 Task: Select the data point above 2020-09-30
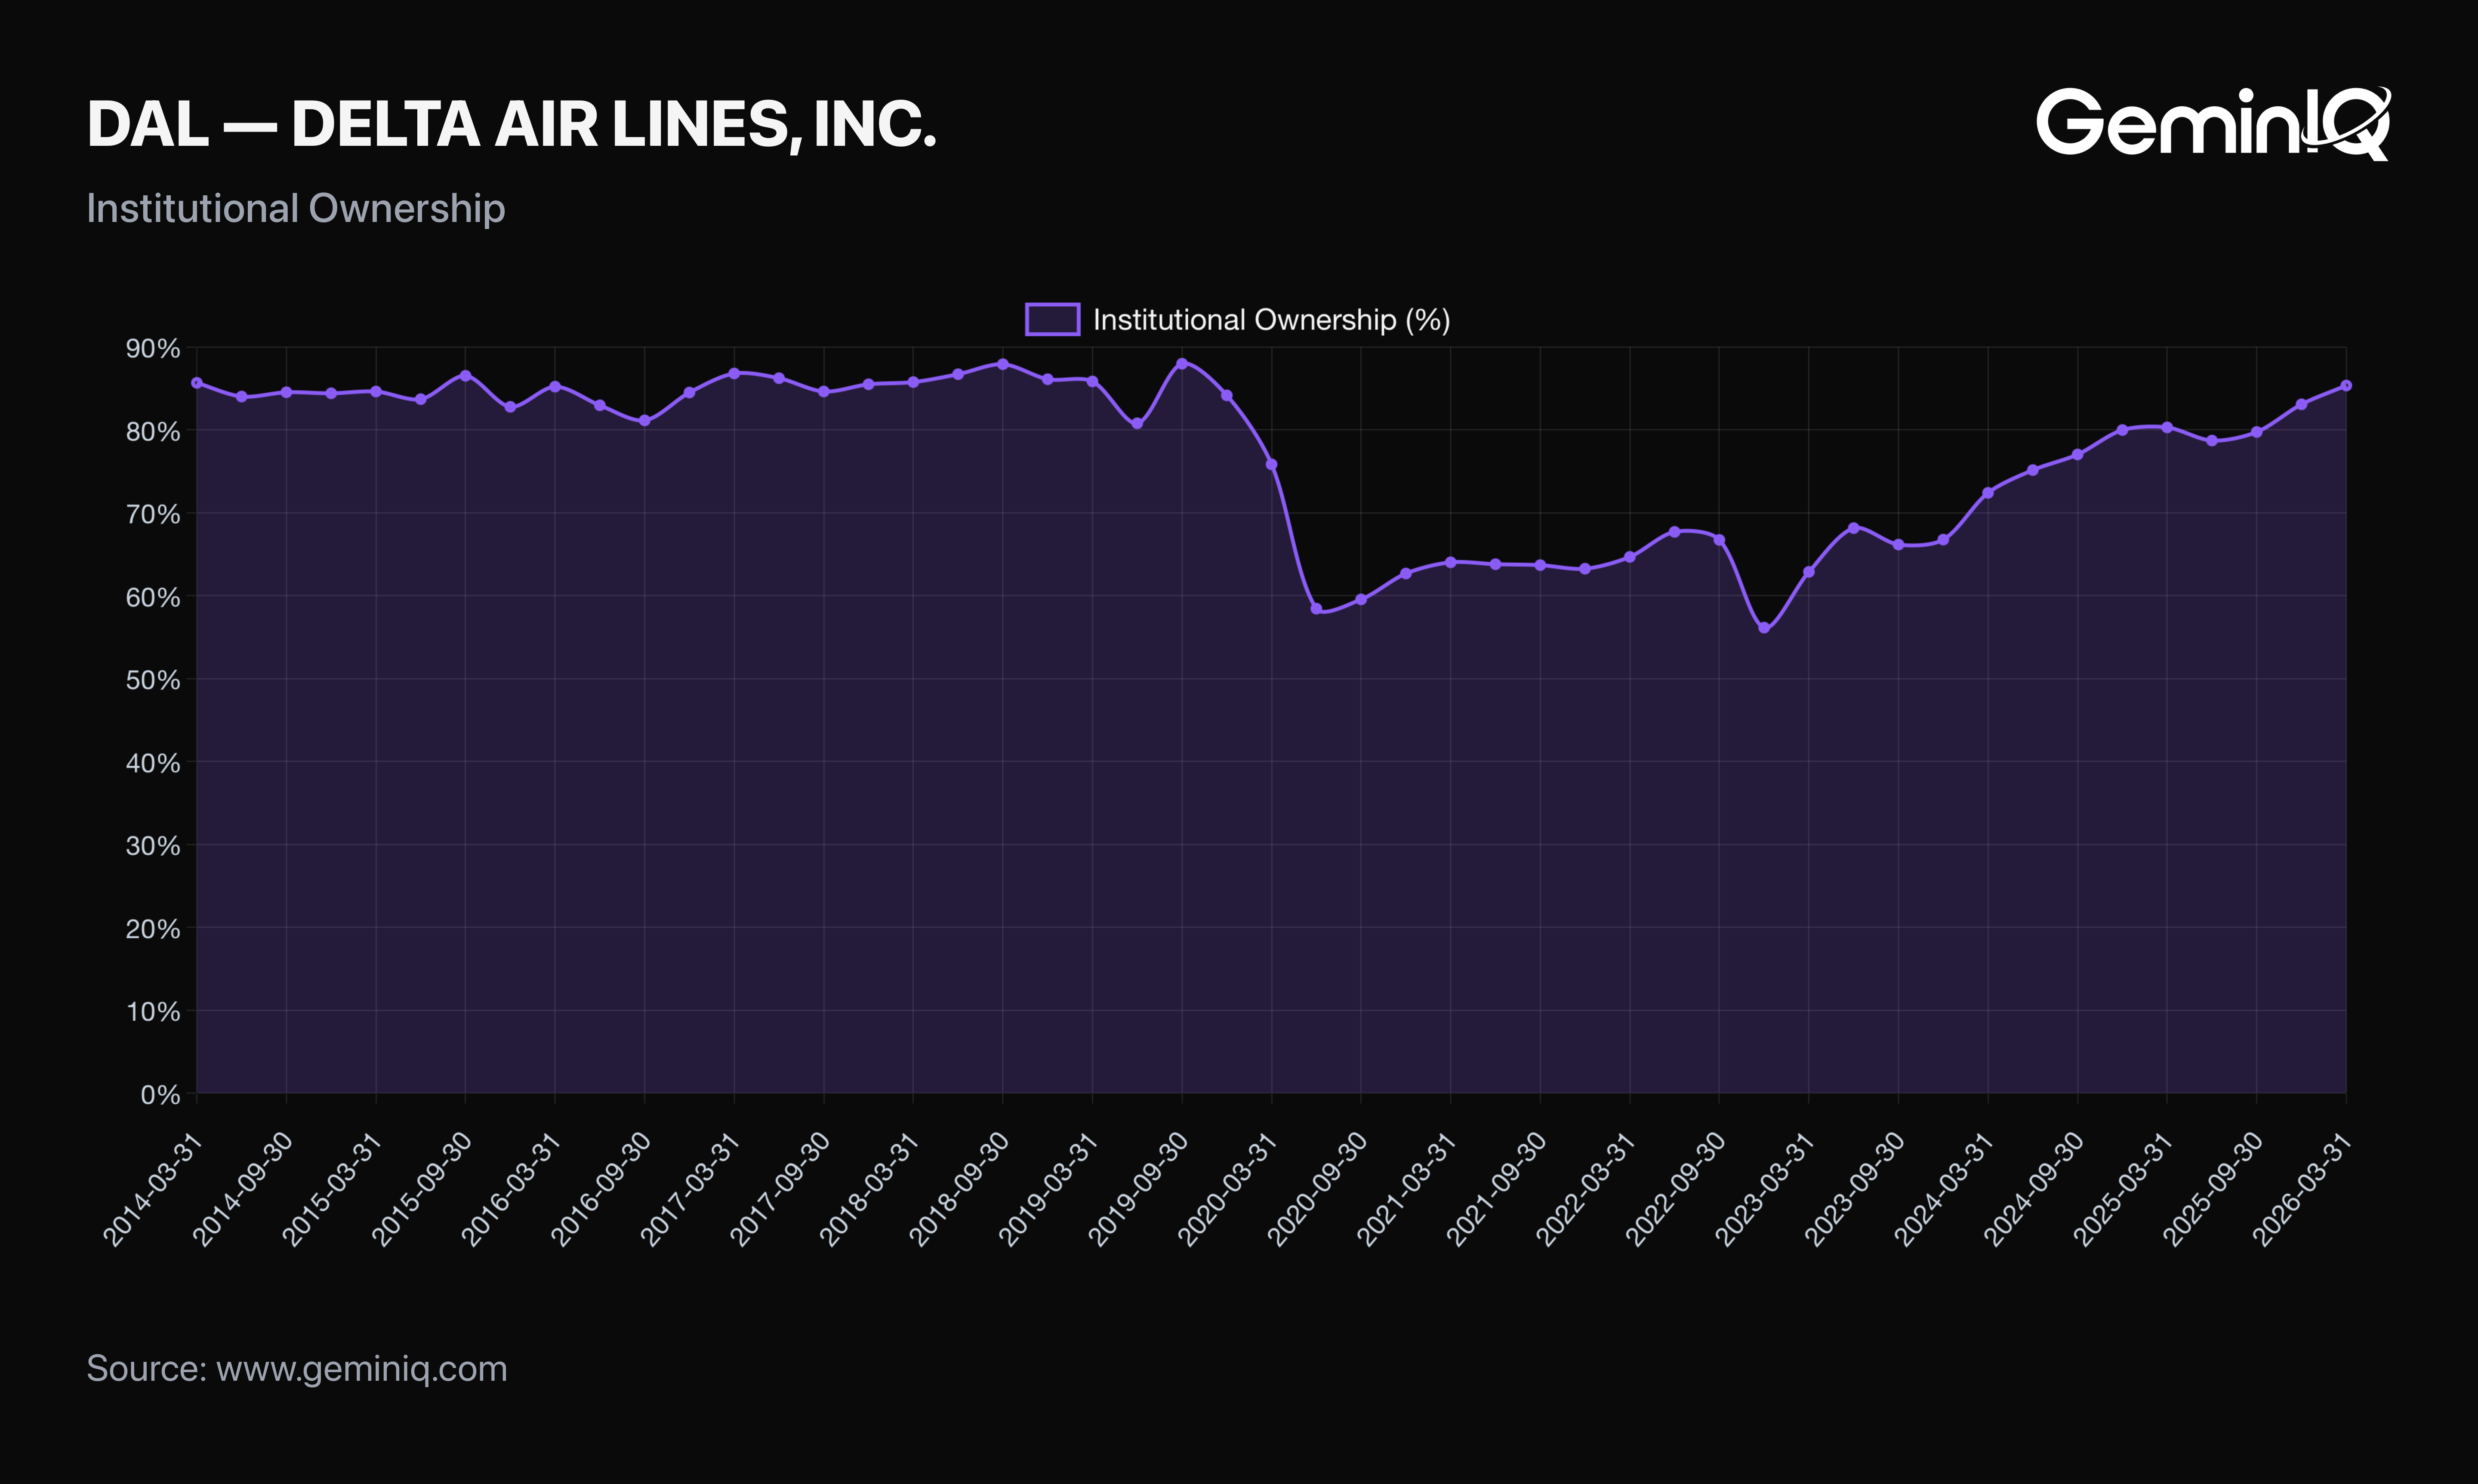coord(1361,600)
